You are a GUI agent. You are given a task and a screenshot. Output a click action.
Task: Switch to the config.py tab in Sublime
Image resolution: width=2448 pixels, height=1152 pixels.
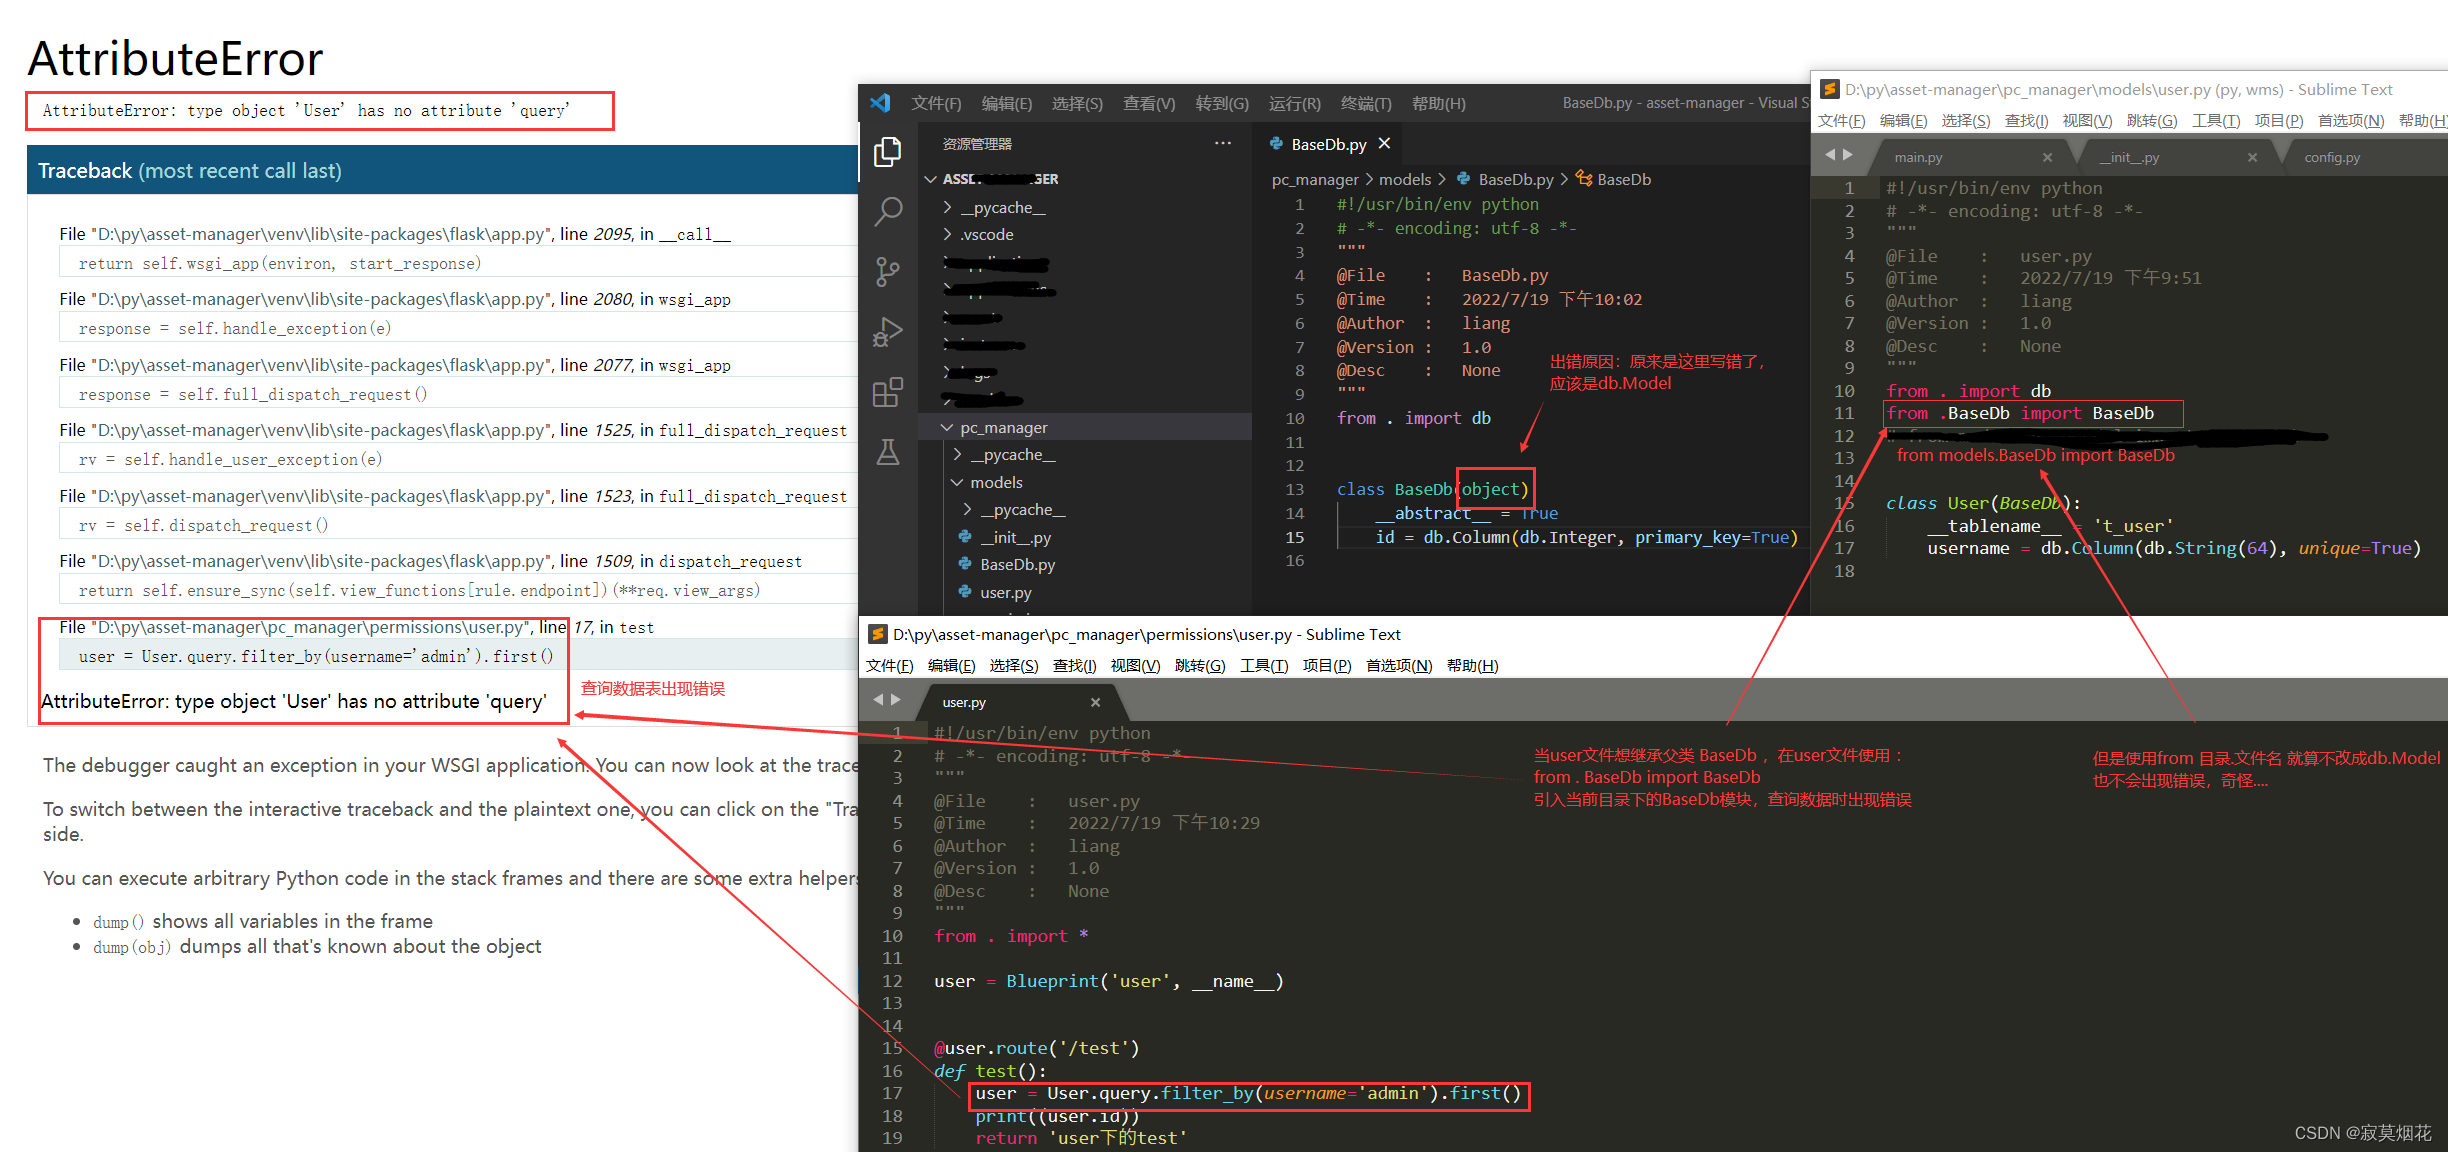coord(2331,158)
